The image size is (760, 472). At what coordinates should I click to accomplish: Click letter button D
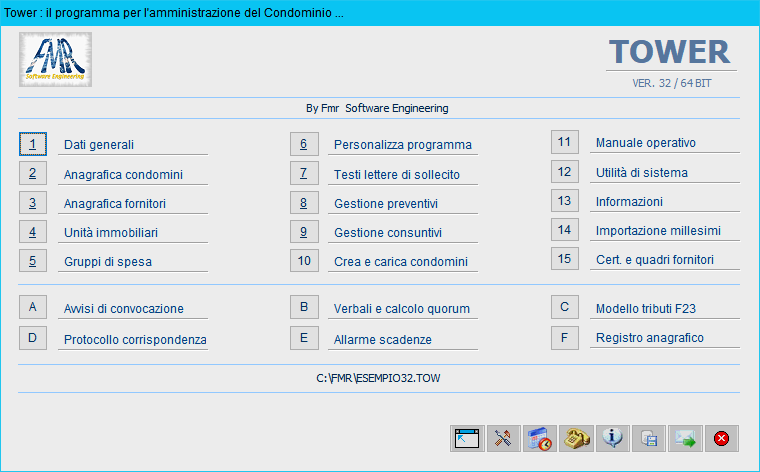pyautogui.click(x=33, y=338)
